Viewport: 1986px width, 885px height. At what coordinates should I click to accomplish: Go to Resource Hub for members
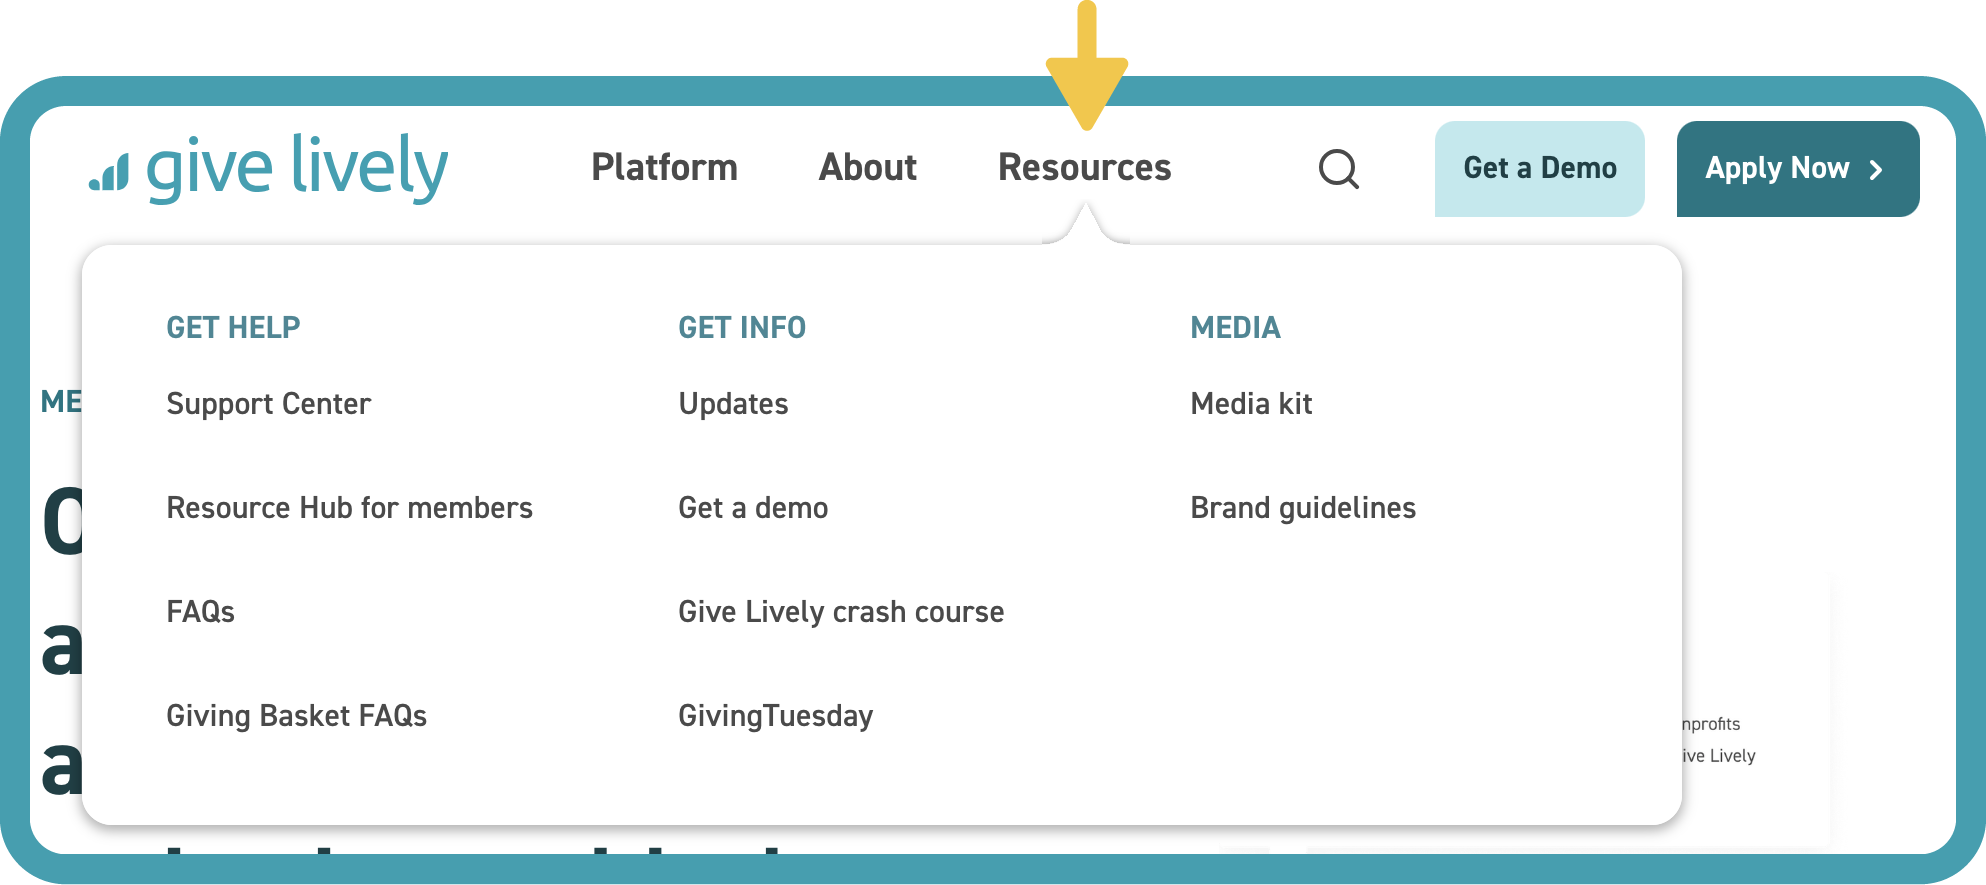point(350,508)
